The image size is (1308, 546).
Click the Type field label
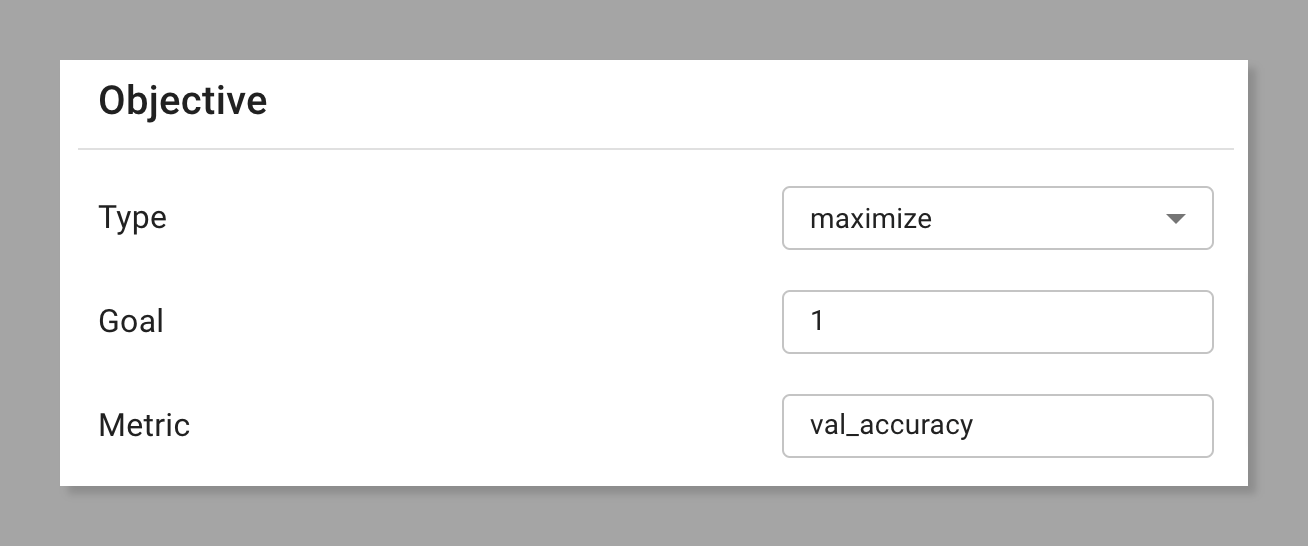(132, 217)
